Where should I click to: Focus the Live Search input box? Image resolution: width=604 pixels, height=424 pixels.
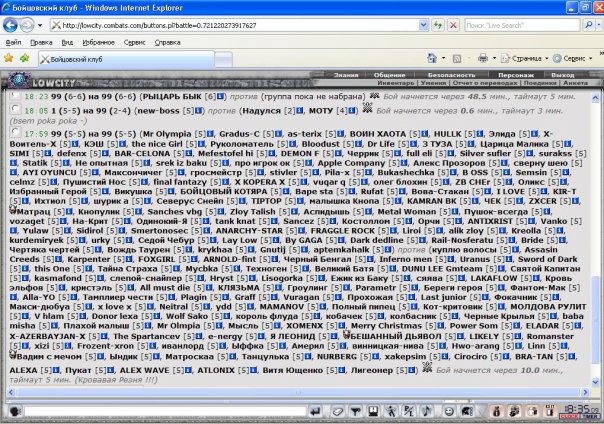(x=522, y=25)
